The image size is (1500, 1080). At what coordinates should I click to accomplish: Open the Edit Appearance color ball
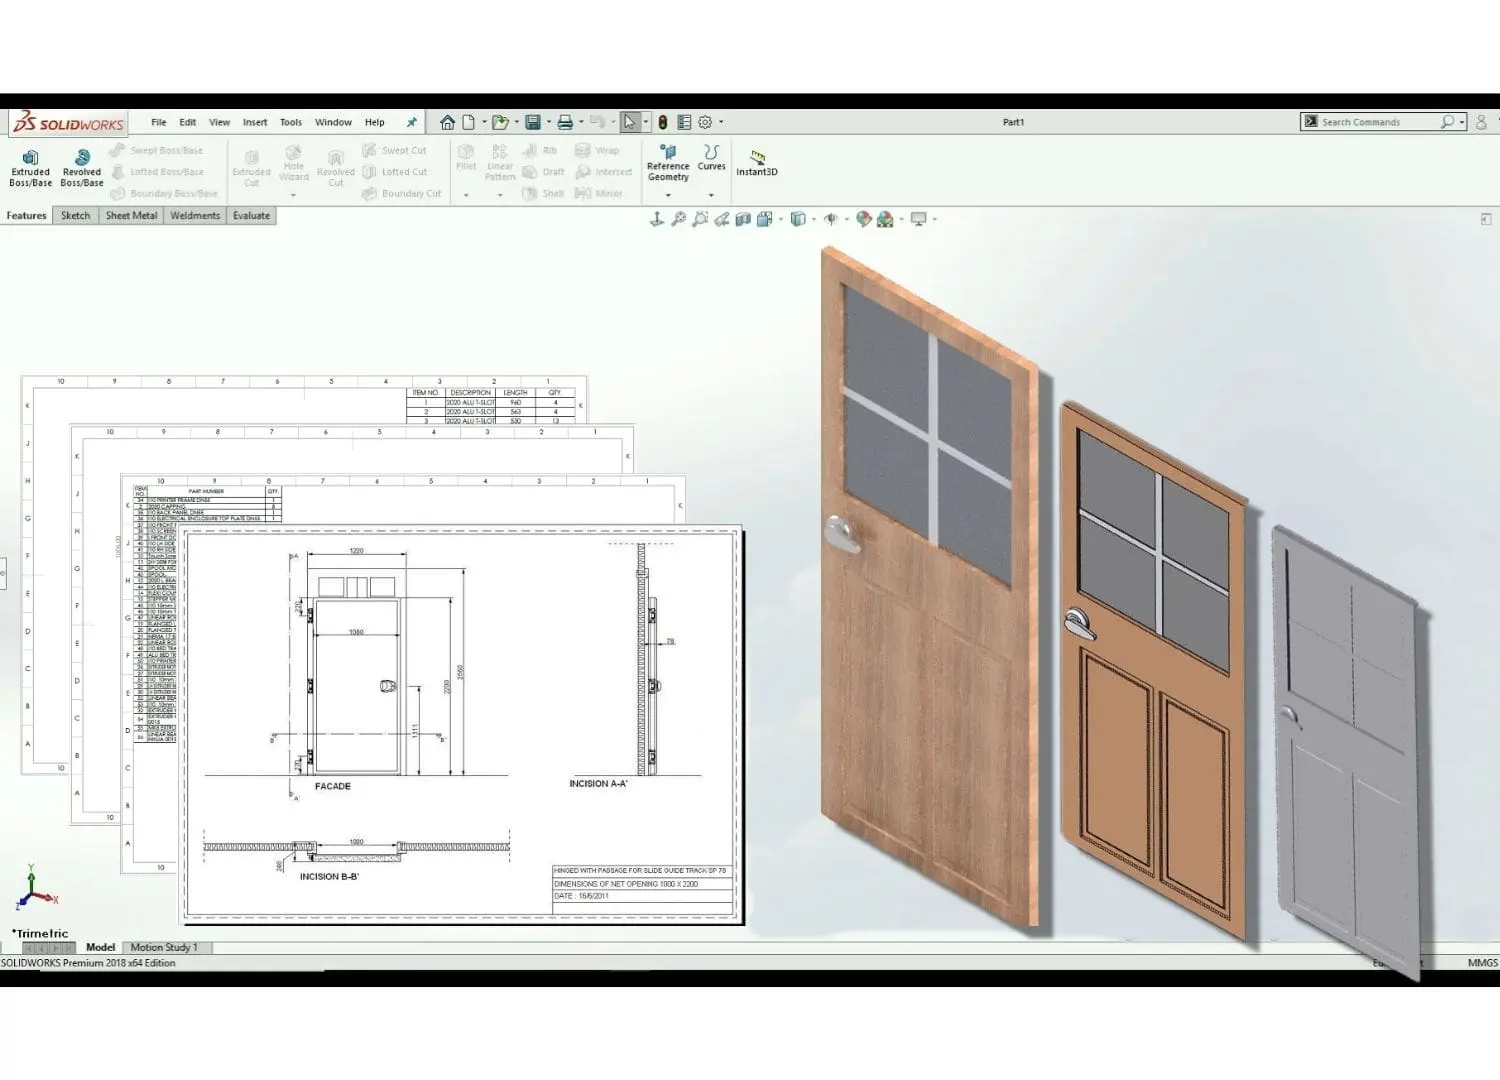coord(863,219)
